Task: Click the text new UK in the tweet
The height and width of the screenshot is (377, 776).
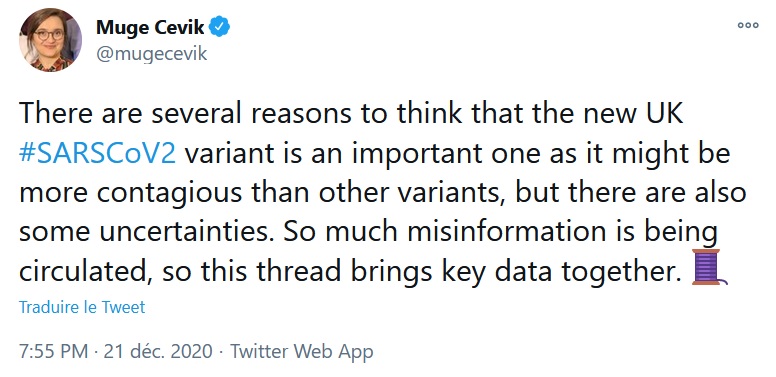Action: [632, 114]
